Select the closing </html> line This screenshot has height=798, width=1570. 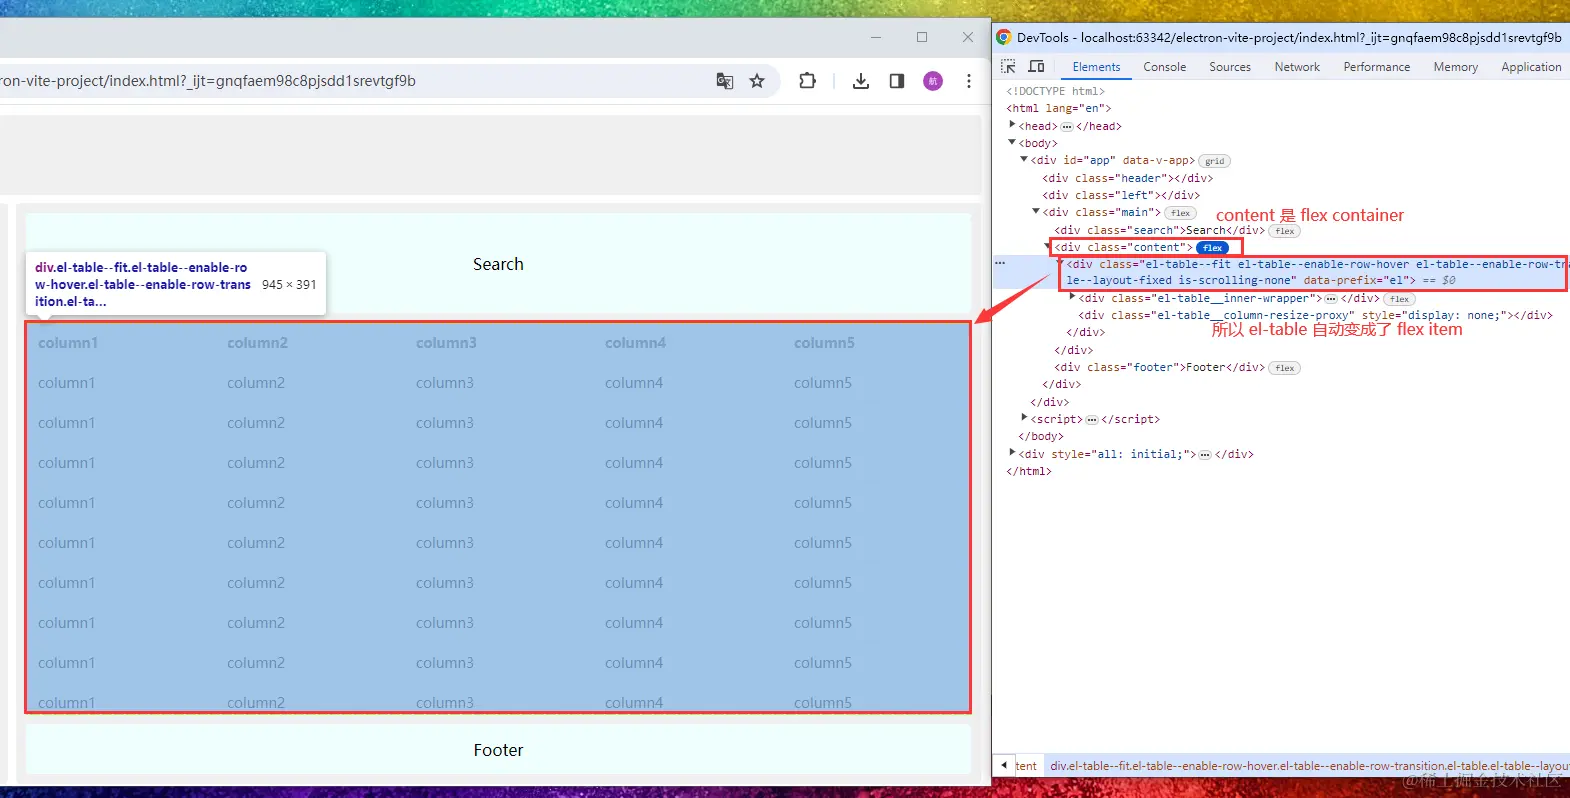[1028, 471]
